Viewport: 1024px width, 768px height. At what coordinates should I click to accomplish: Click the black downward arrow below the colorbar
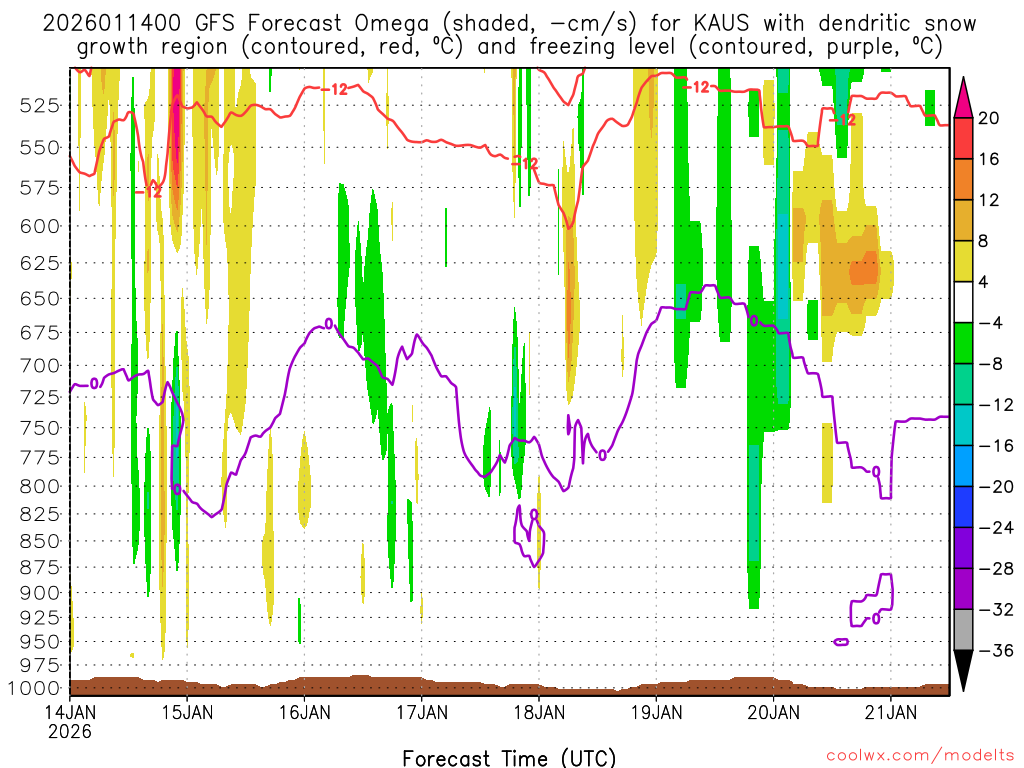pyautogui.click(x=963, y=671)
